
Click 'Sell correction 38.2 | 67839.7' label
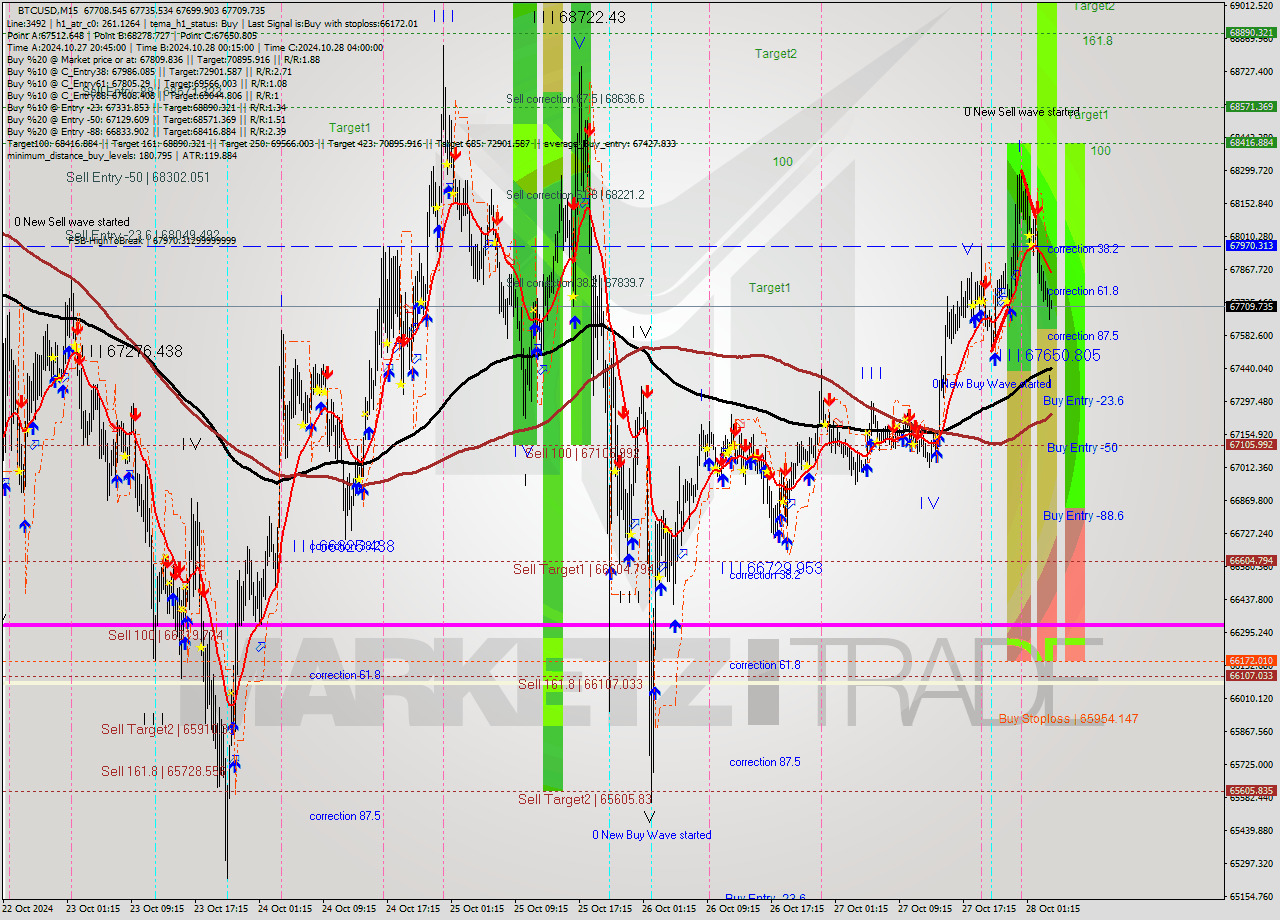(x=575, y=283)
